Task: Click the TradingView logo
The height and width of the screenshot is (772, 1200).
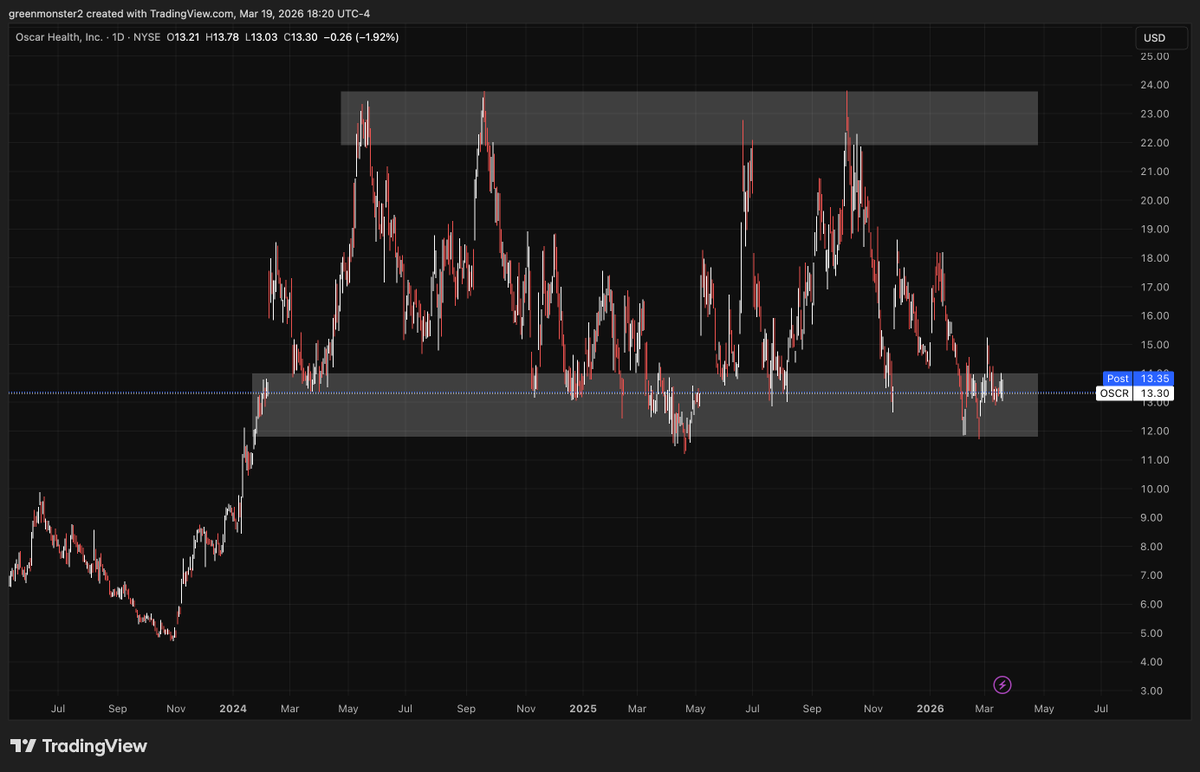Action: 75,746
